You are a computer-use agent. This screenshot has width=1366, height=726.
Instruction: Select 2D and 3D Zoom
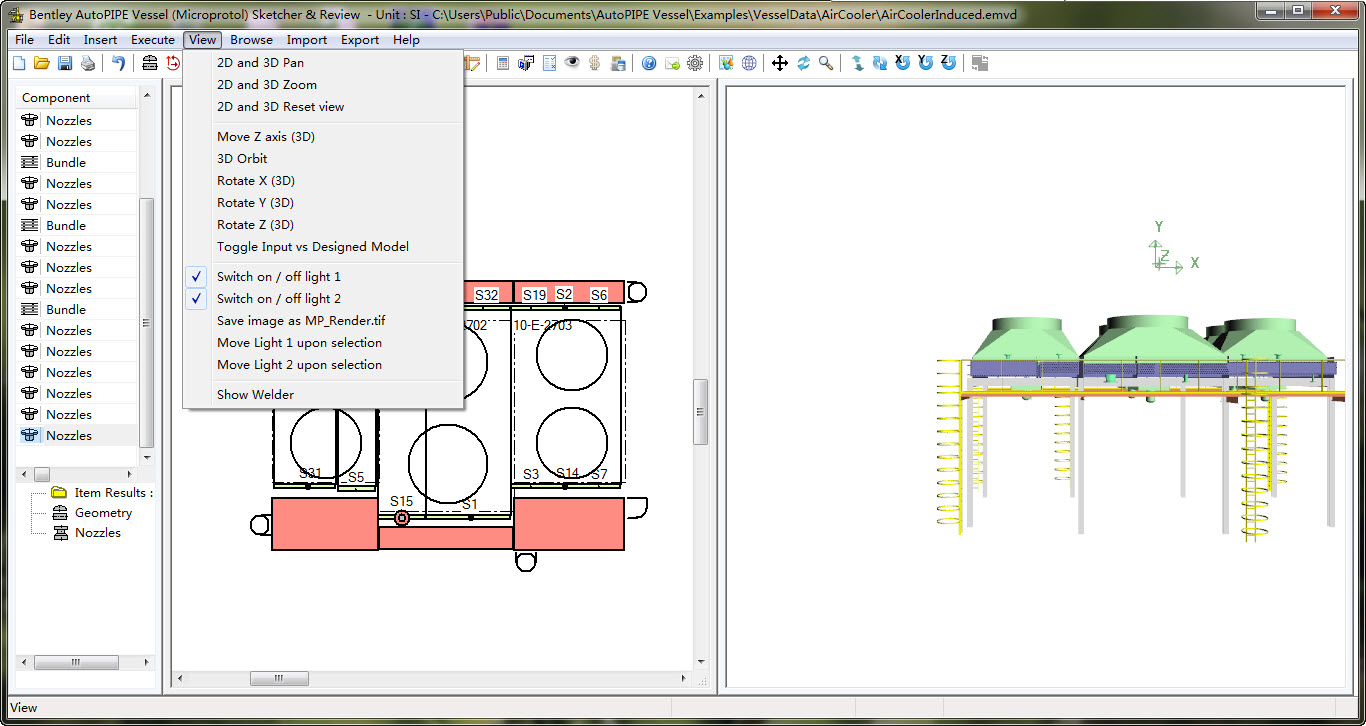click(322, 85)
